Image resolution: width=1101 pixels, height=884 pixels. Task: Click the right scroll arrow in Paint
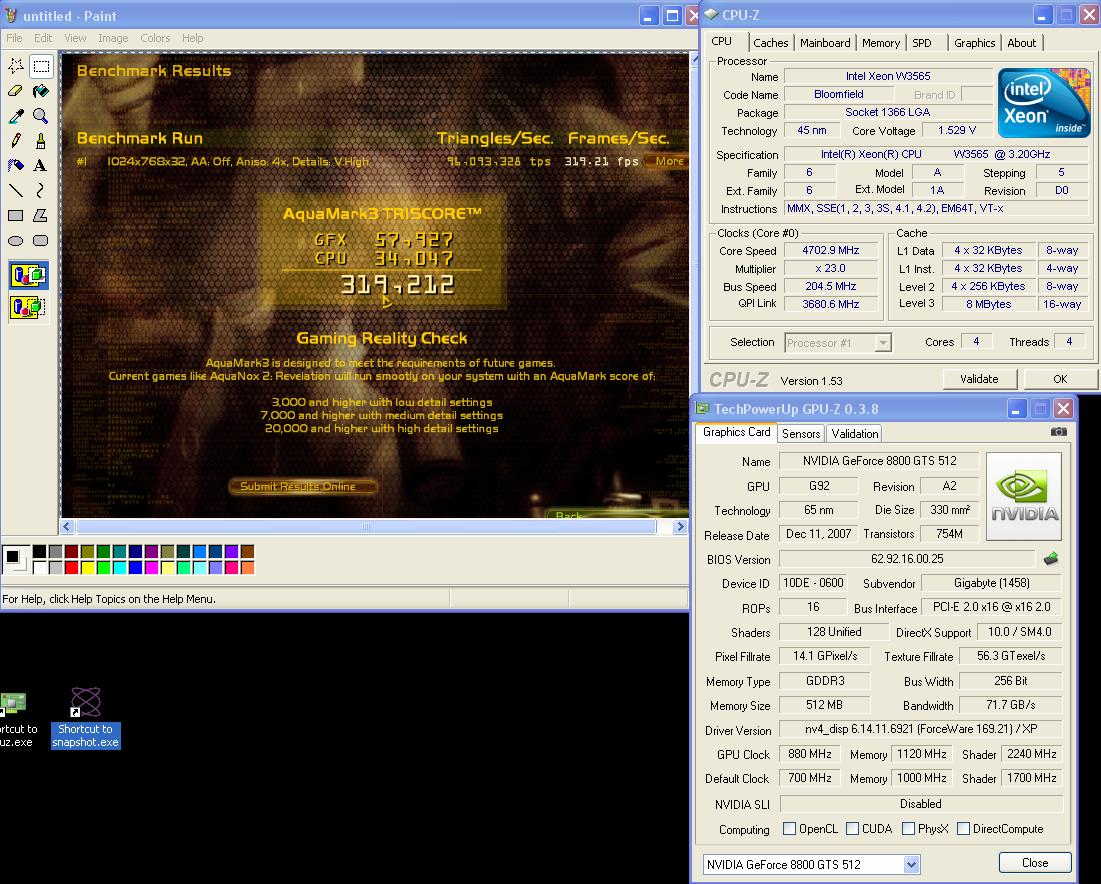[x=679, y=527]
